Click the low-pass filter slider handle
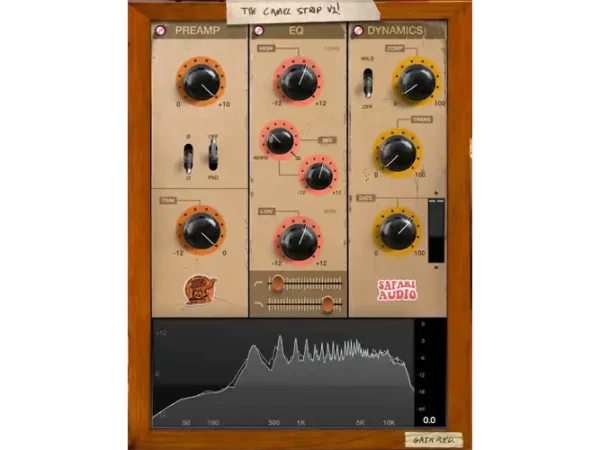Viewport: 600px width, 450px height. tap(327, 304)
